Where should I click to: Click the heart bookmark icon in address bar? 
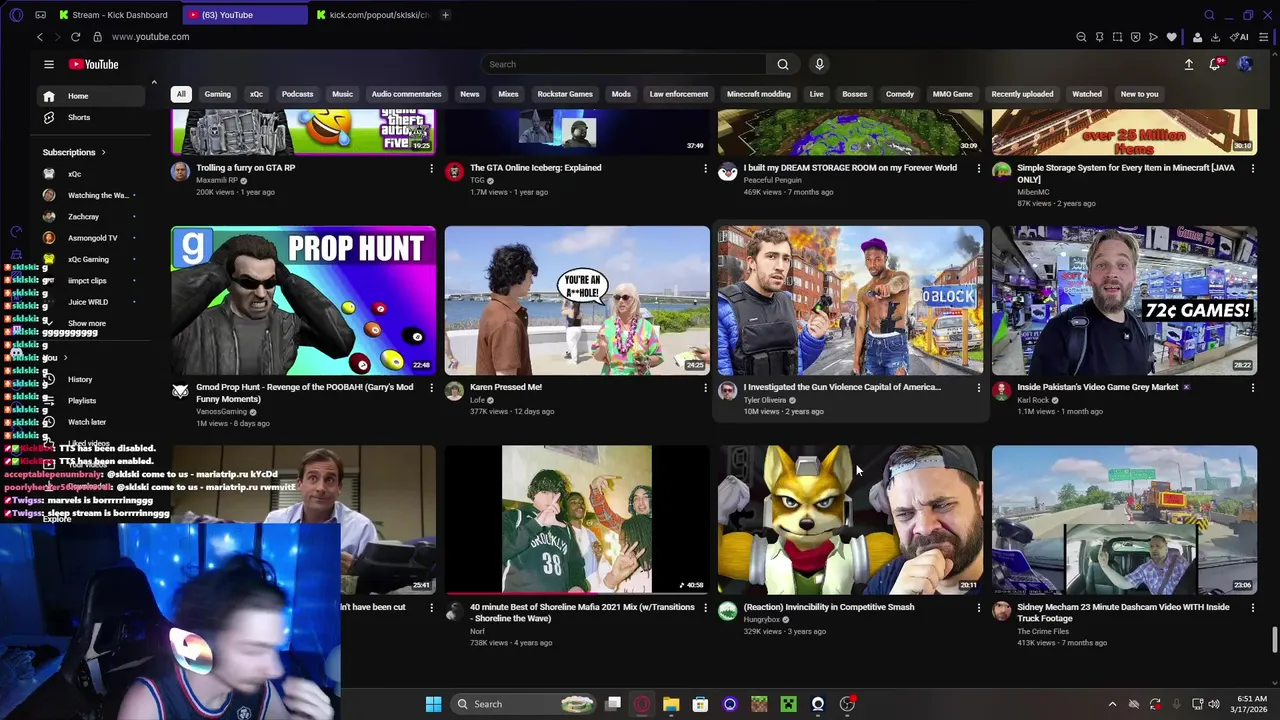(x=1171, y=37)
